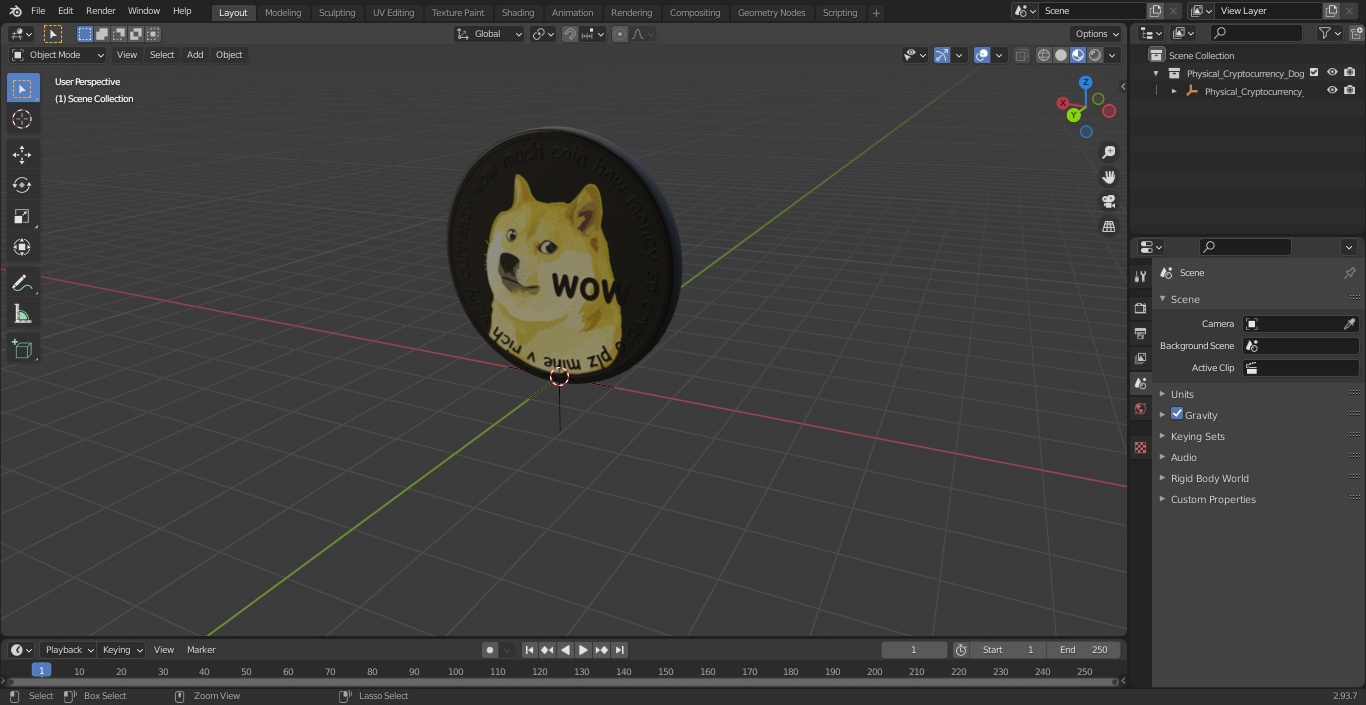
Task: Switch to the UV Editing workspace tab
Action: click(x=393, y=12)
